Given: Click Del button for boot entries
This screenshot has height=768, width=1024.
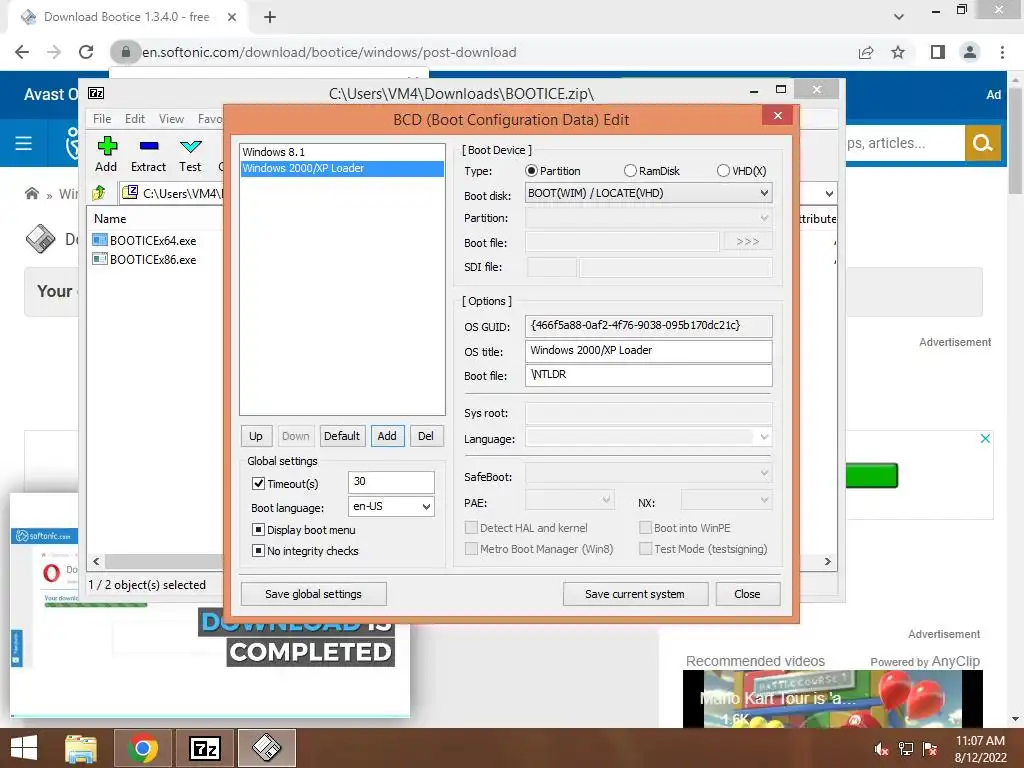Looking at the screenshot, I should 425,436.
